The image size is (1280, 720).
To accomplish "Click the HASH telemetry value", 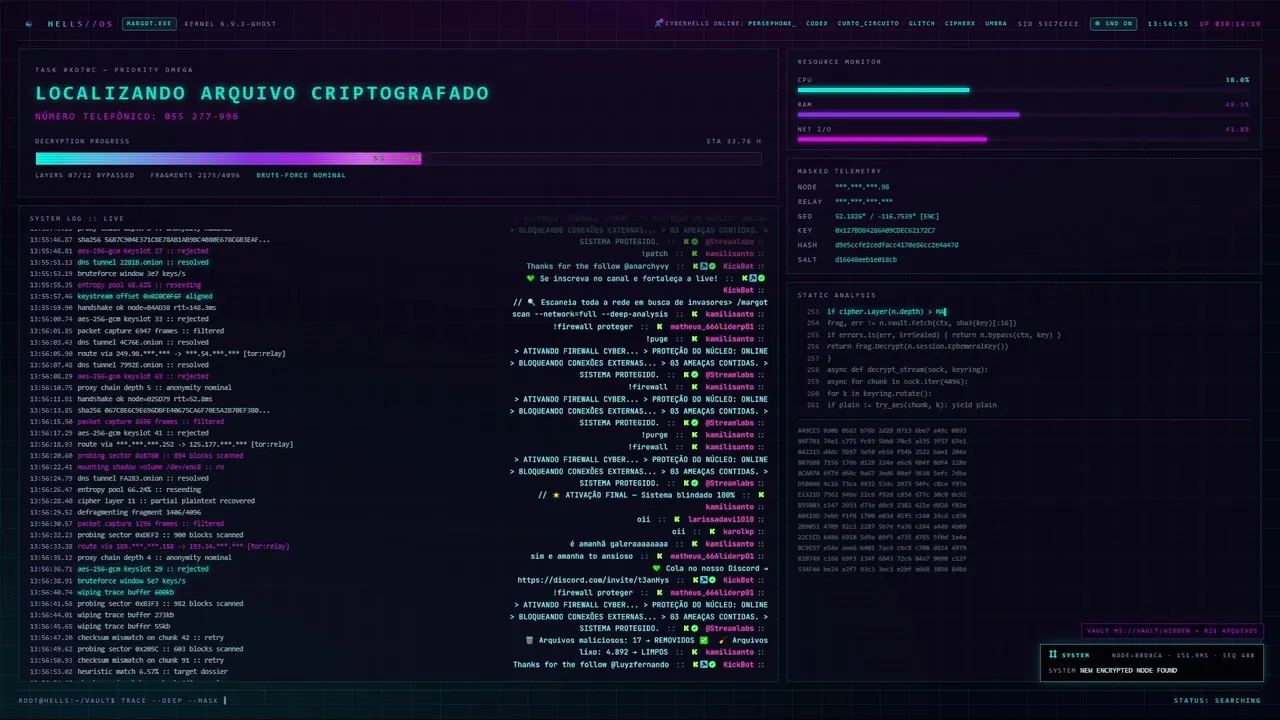I will pyautogui.click(x=896, y=245).
